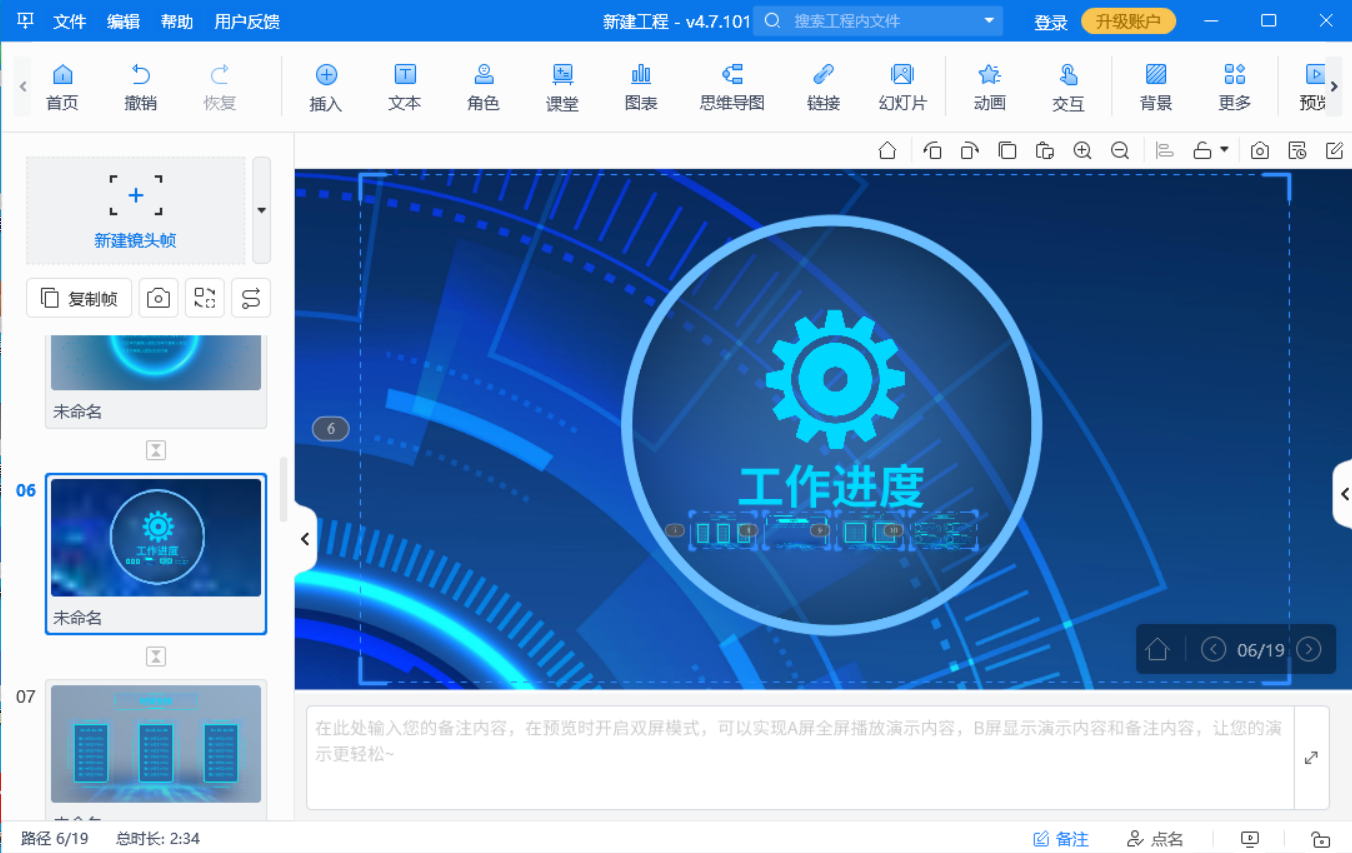Viewport: 1352px width, 853px height.
Task: Open the 更多 more tools icon
Action: tap(1235, 86)
